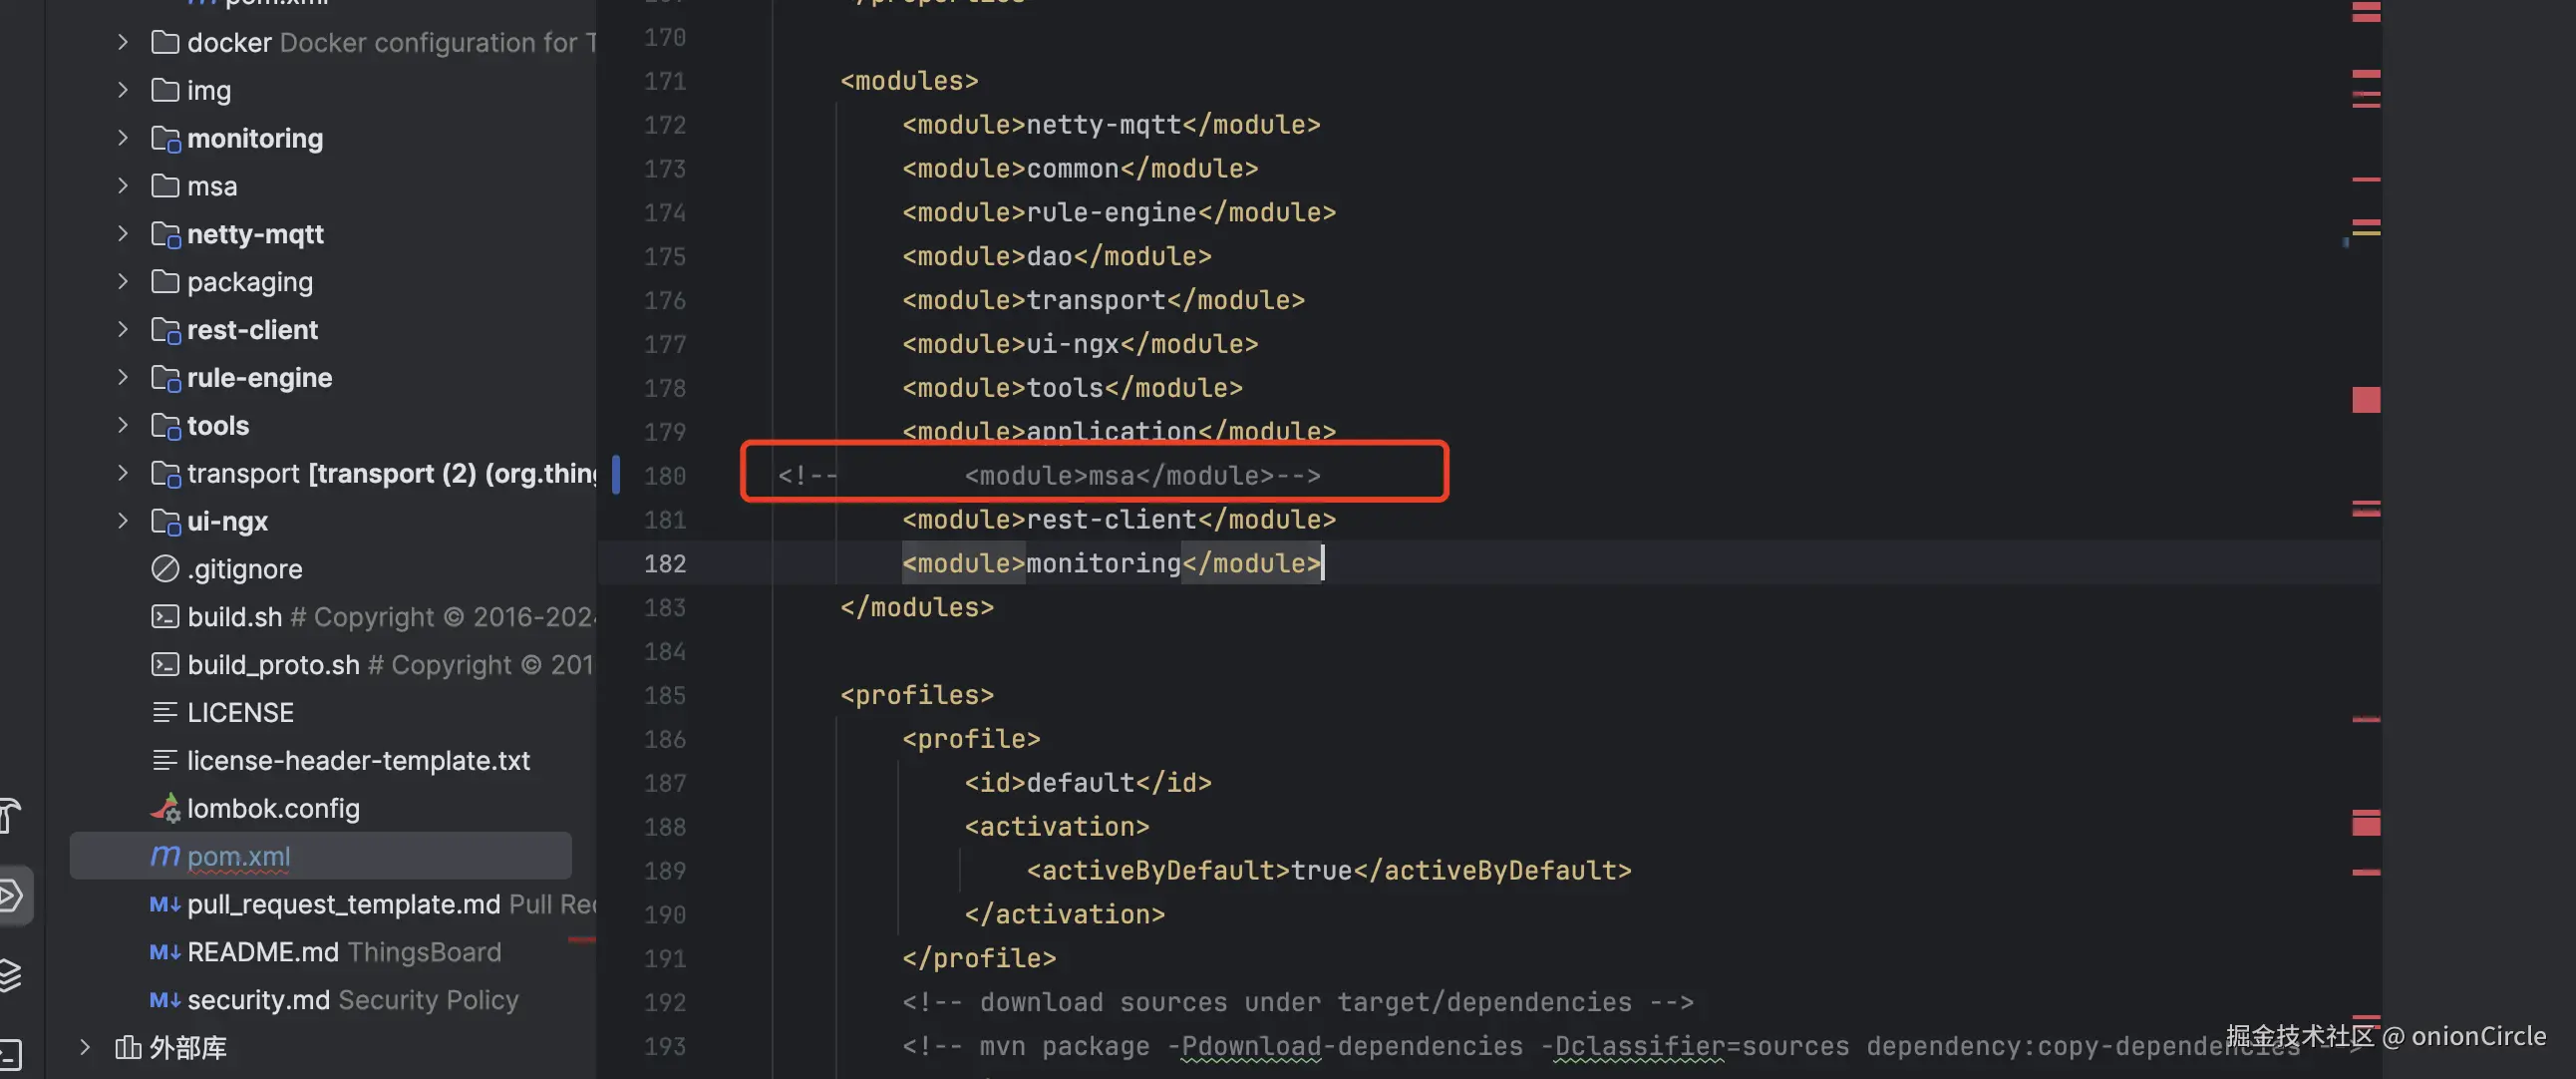
Task: Click the README.md markdown icon
Action: pos(164,952)
